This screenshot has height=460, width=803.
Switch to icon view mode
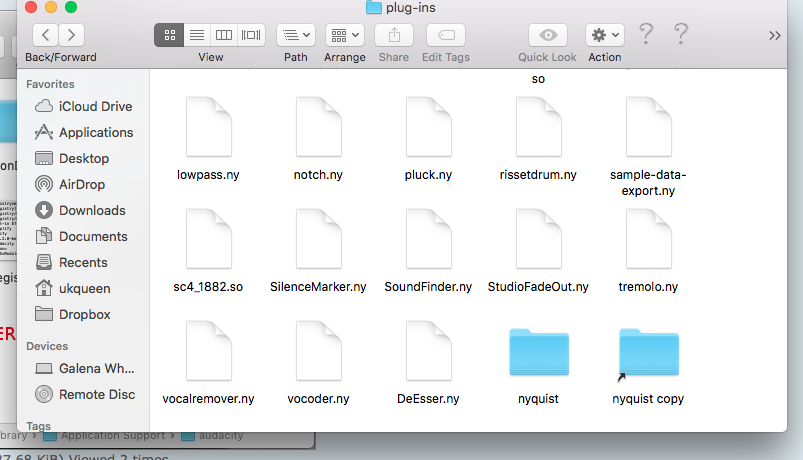168,35
